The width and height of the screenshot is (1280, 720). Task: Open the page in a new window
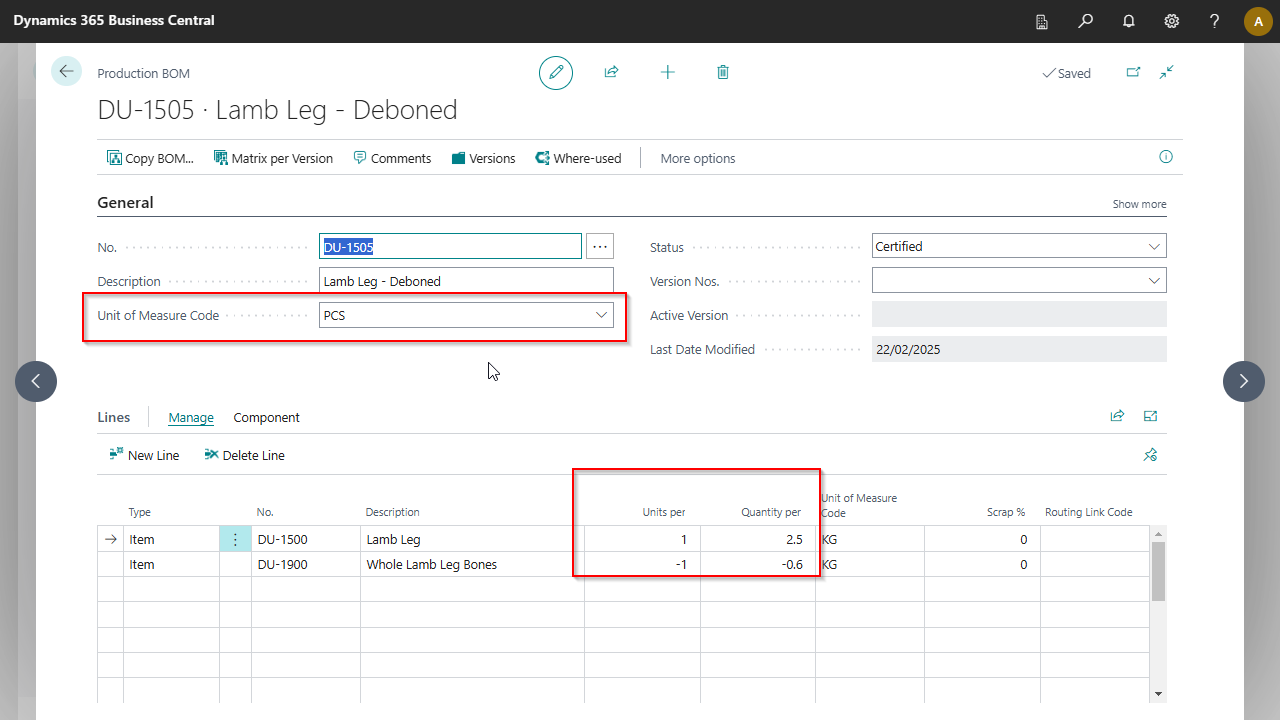[x=1133, y=72]
